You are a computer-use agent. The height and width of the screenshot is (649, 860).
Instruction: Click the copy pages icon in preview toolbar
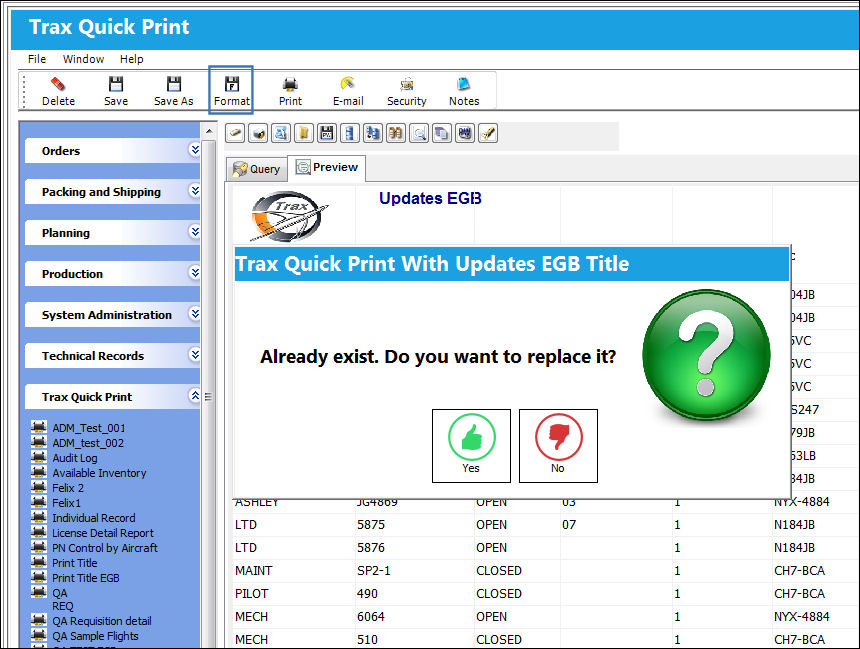(442, 133)
